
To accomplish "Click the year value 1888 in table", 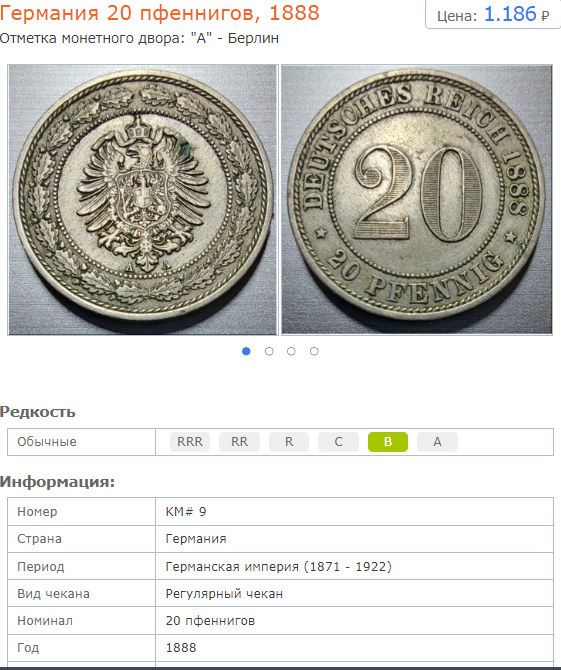I will 181,647.
